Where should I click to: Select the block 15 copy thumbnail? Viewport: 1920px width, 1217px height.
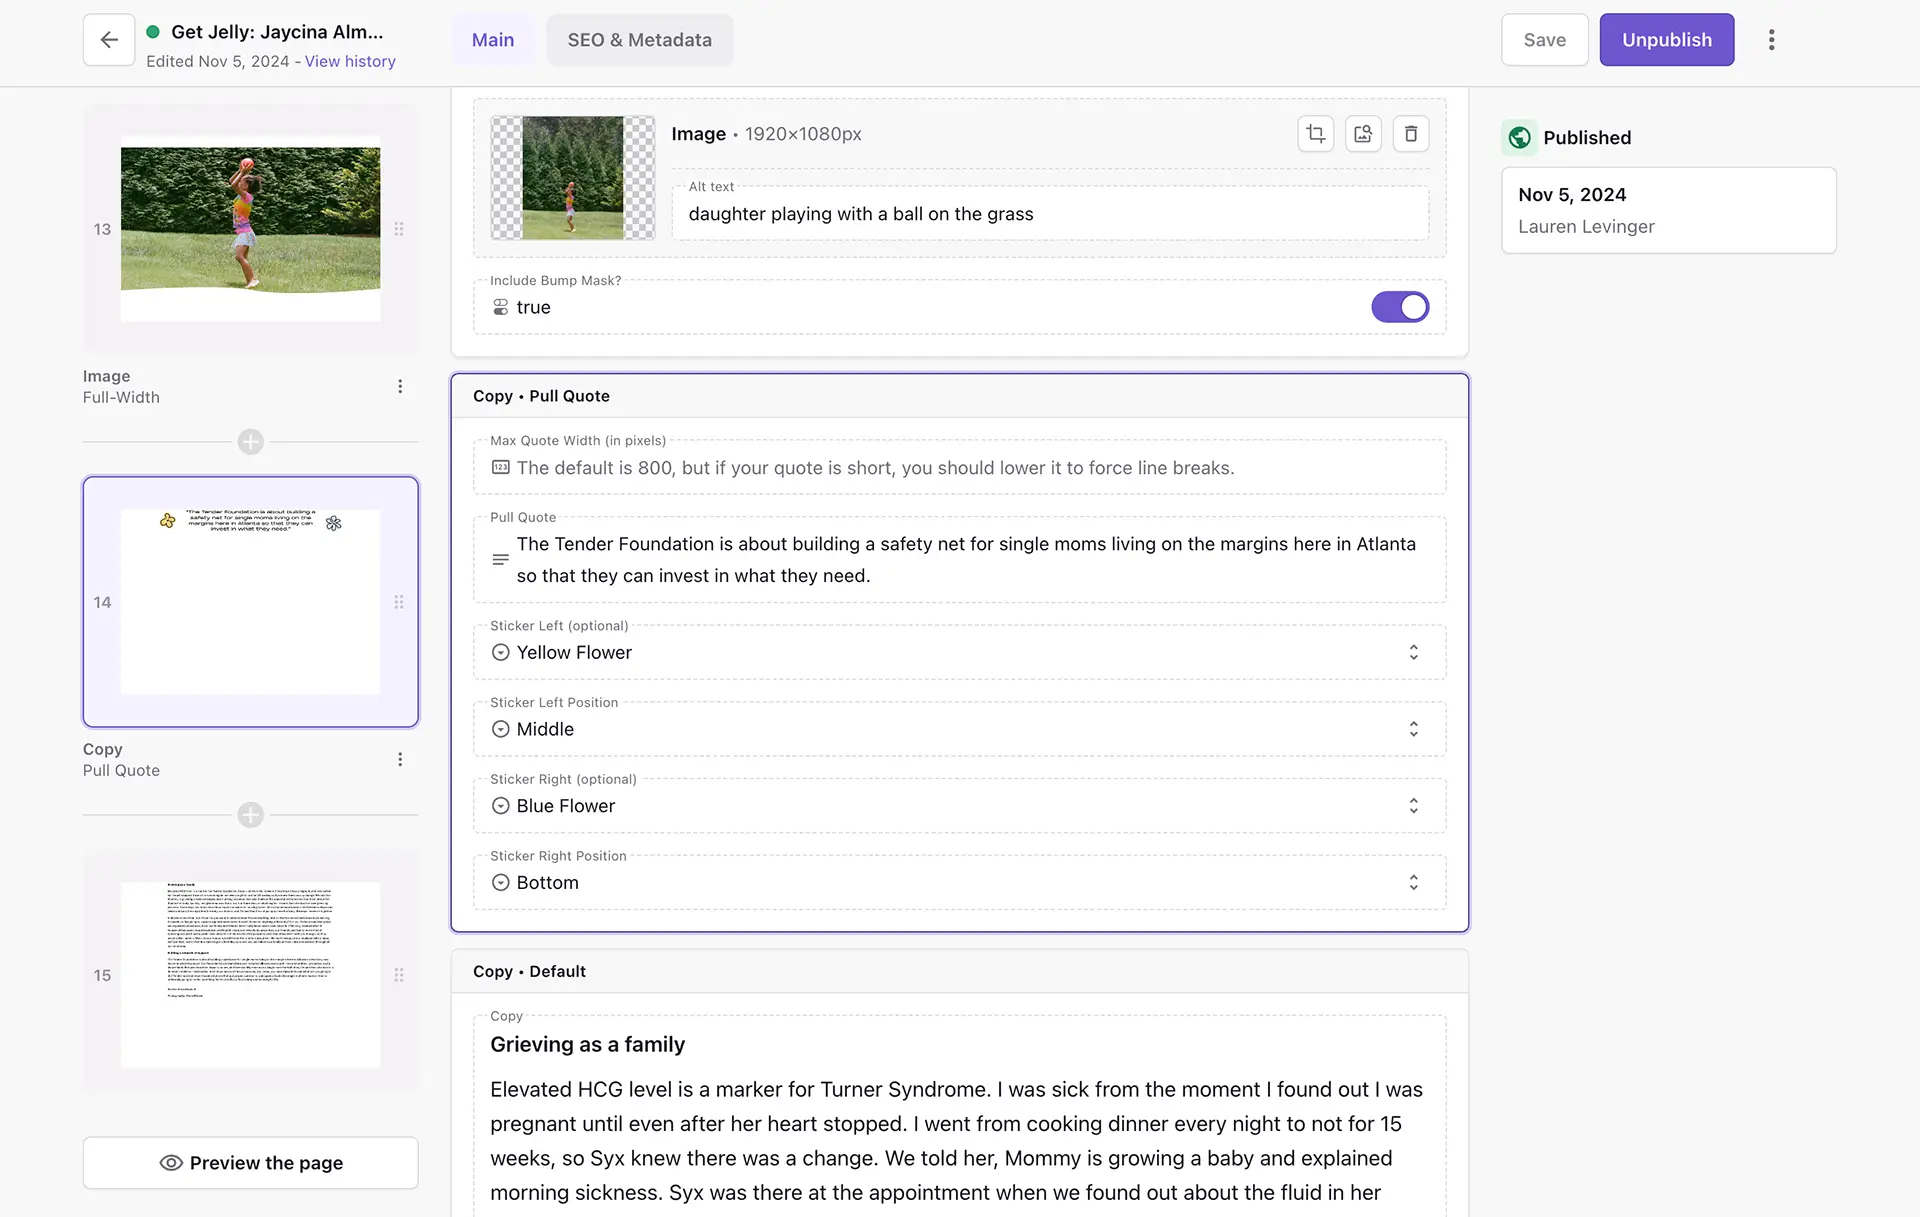[x=250, y=973]
